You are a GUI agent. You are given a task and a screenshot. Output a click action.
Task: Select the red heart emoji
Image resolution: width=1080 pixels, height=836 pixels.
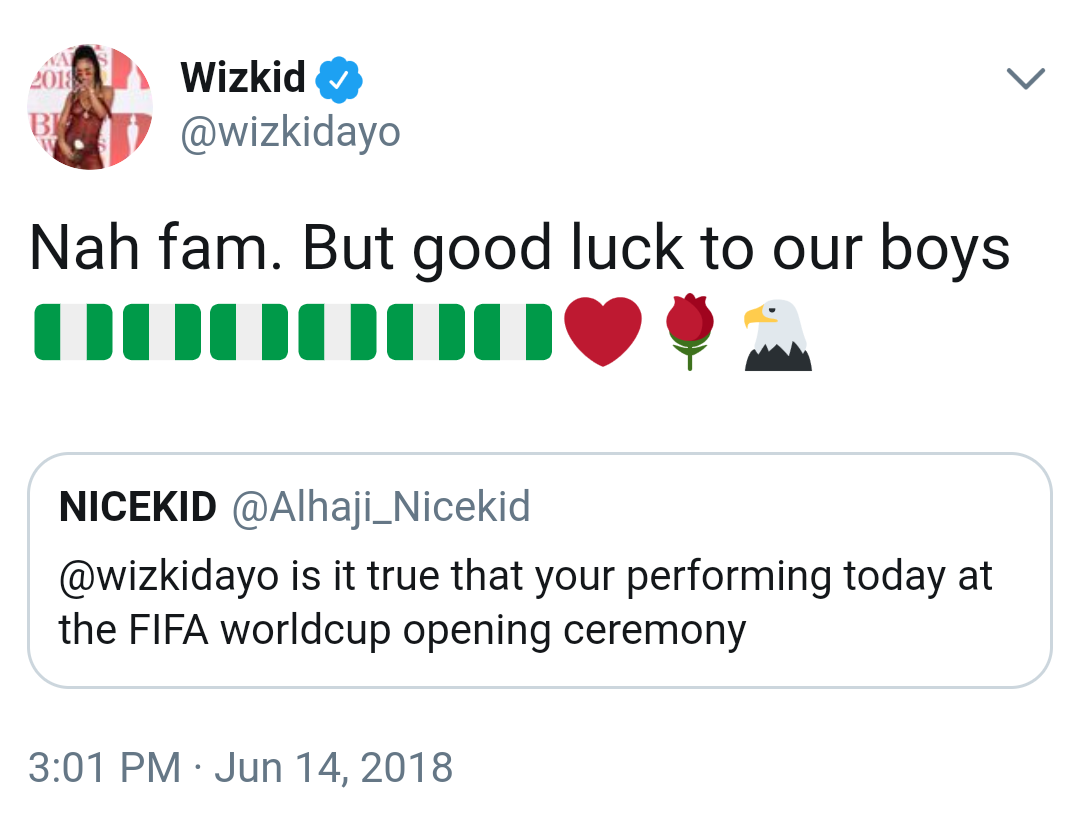click(604, 330)
